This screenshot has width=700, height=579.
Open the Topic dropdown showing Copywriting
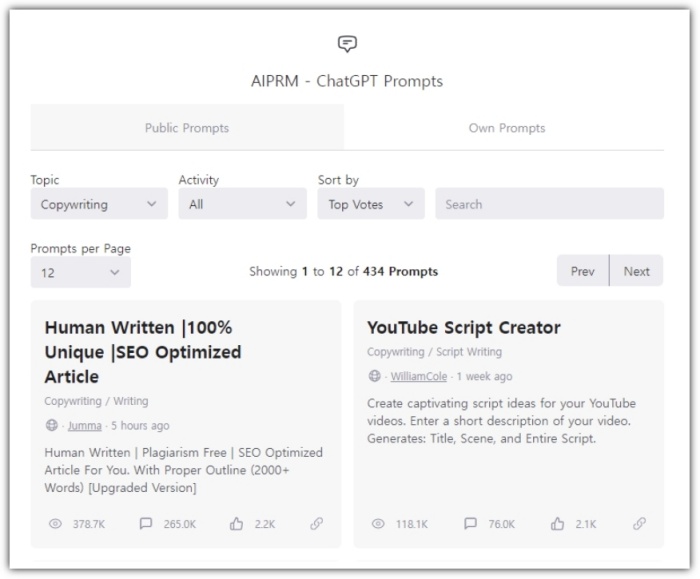point(99,204)
